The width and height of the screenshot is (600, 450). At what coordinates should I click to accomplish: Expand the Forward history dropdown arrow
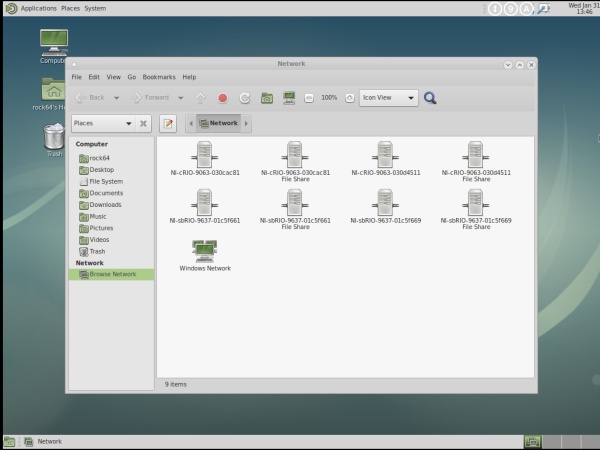(180, 98)
